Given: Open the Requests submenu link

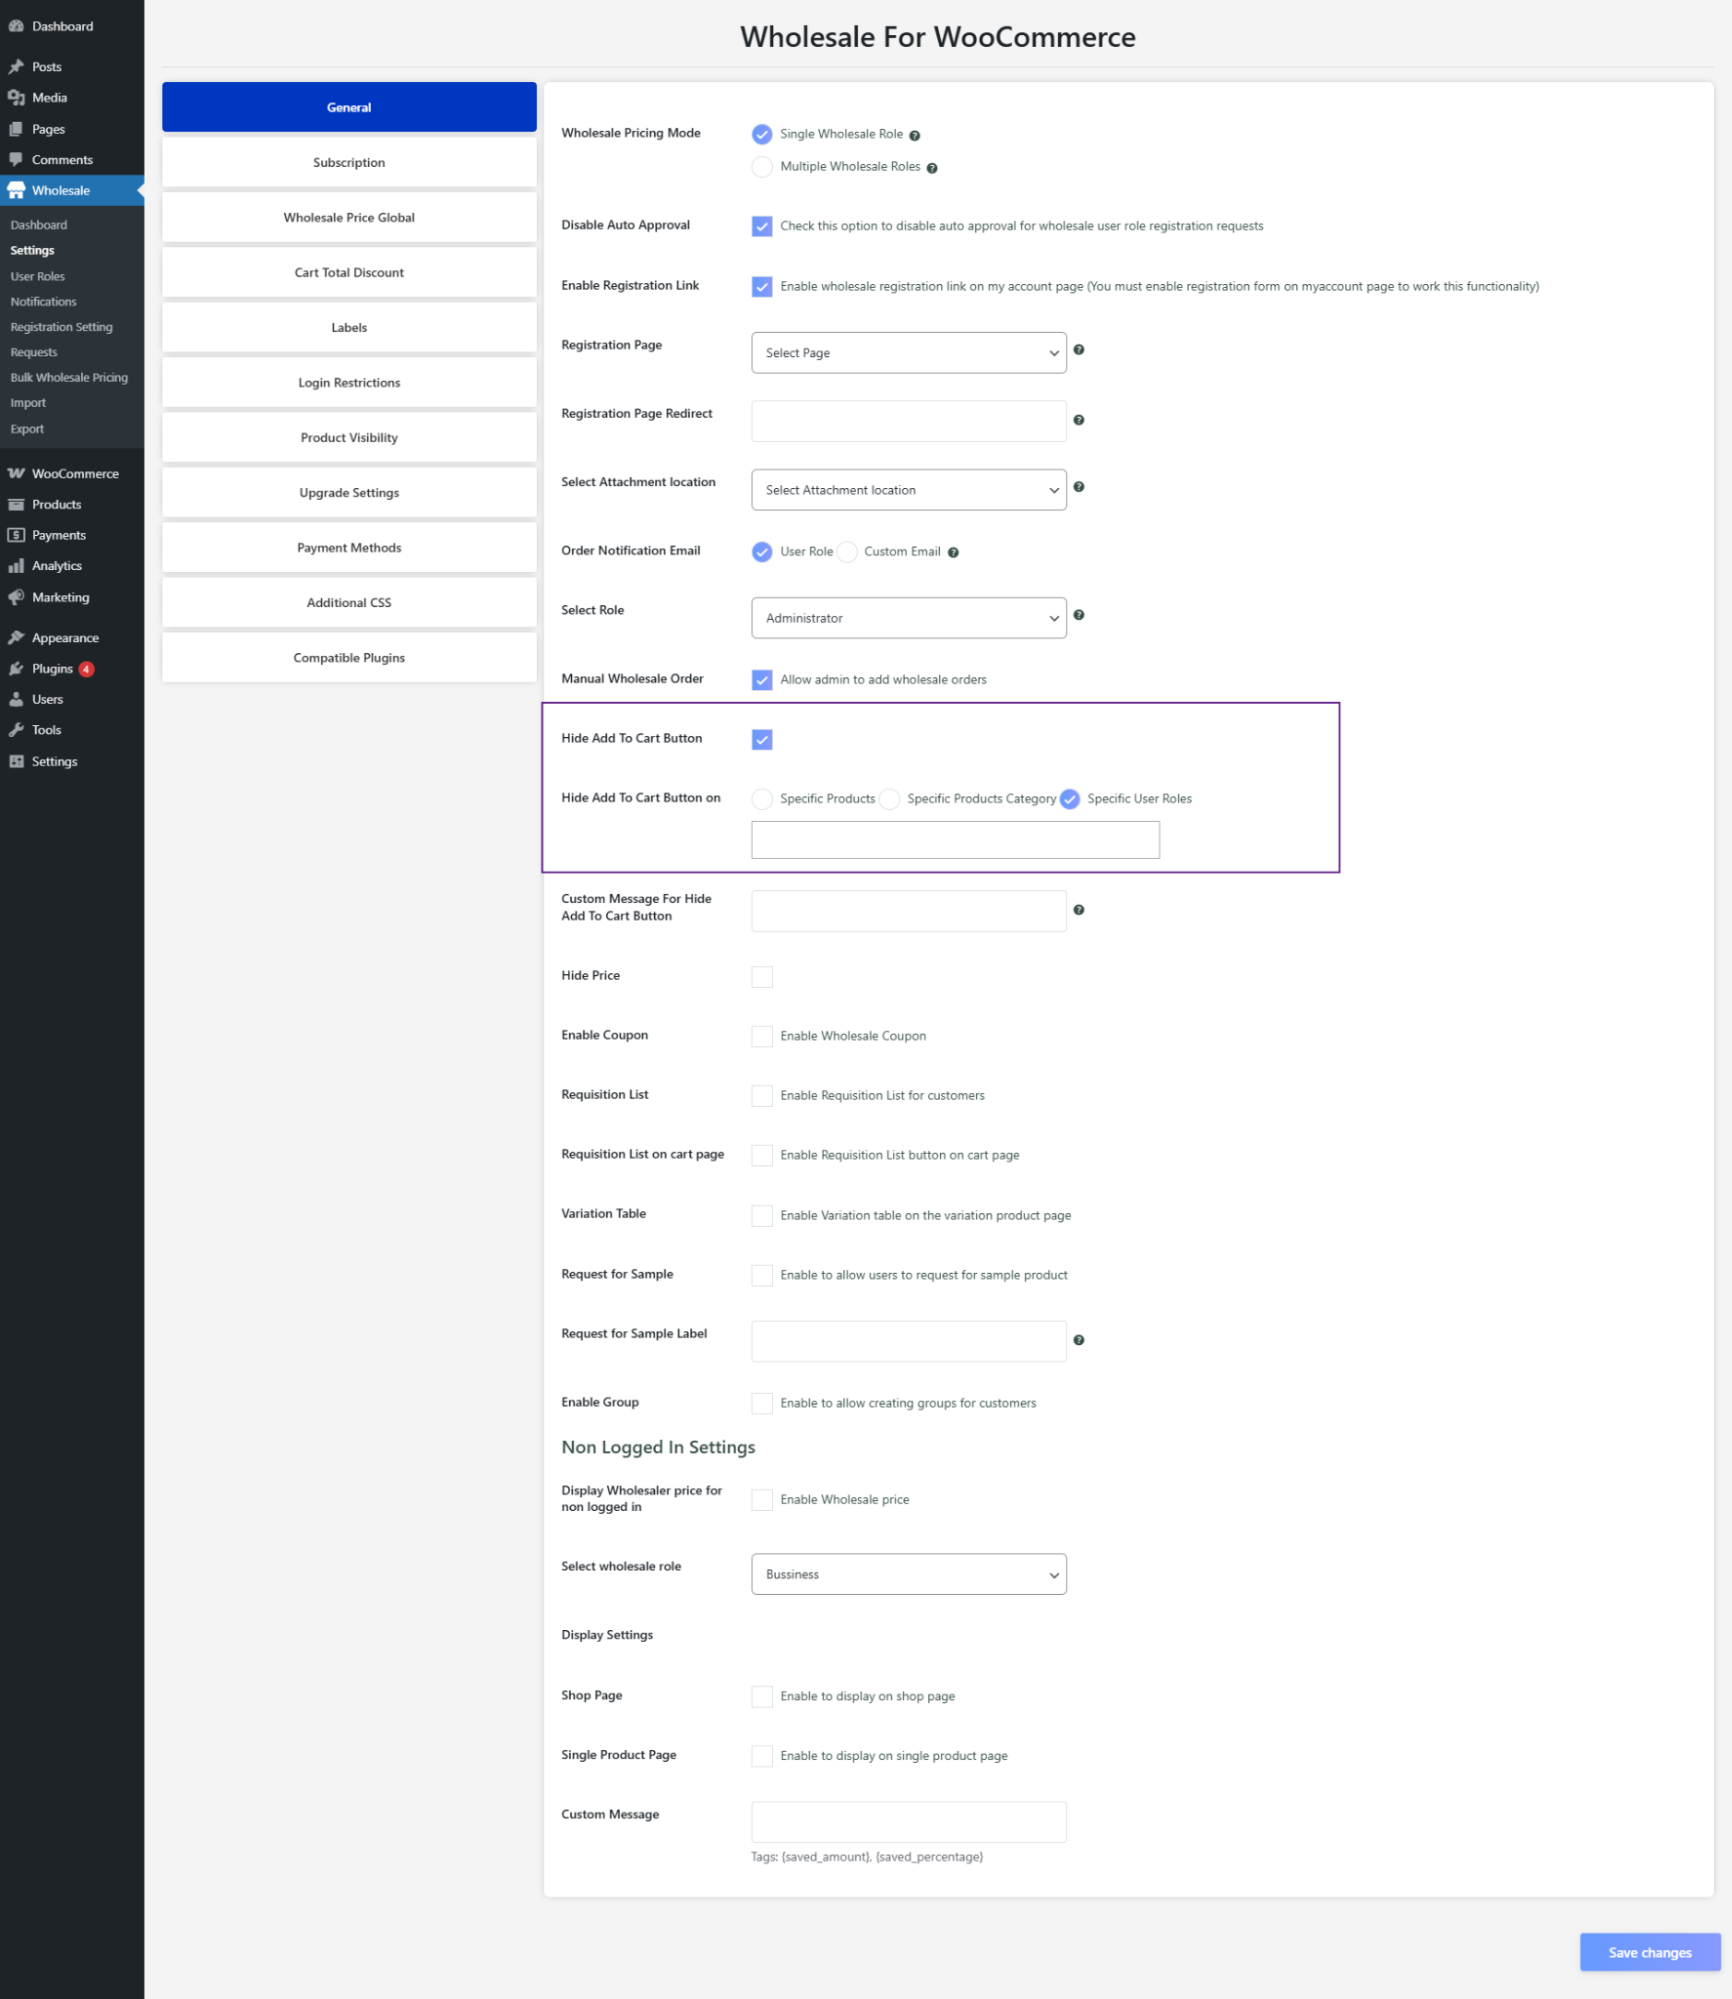Looking at the screenshot, I should 34,352.
